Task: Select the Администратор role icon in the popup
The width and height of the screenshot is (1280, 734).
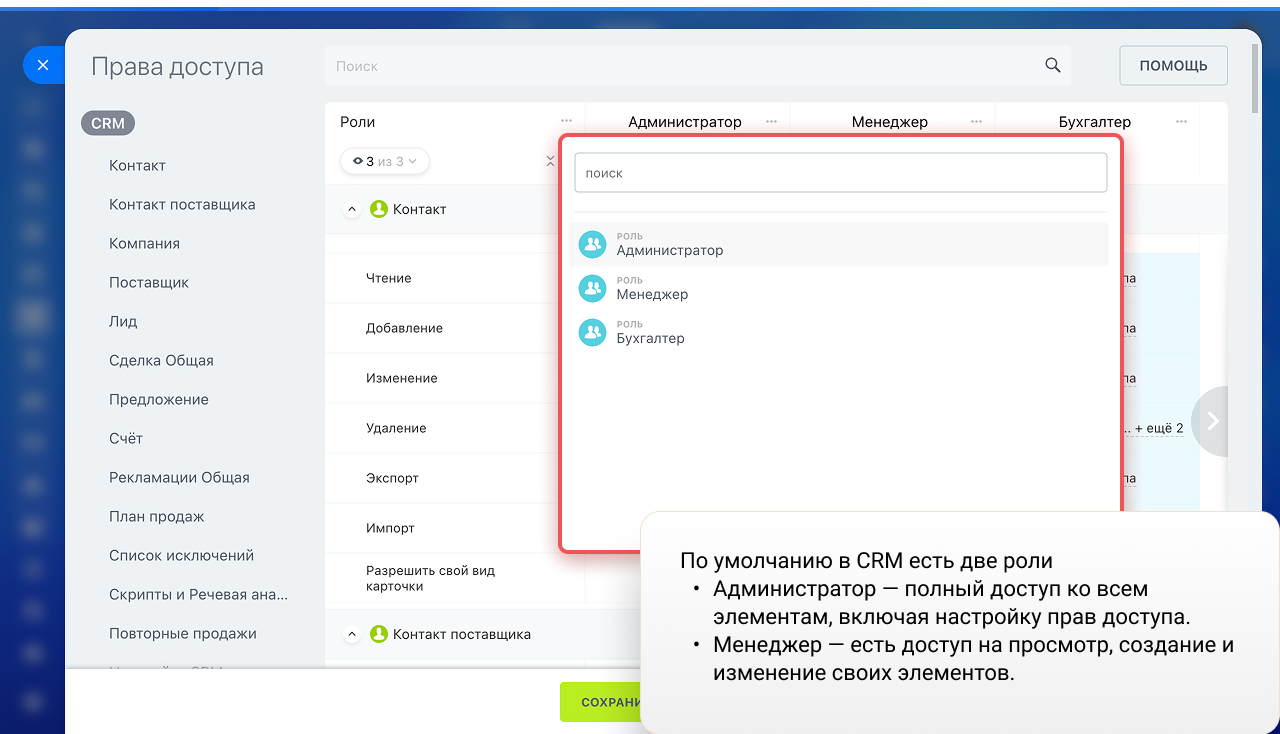Action: tap(592, 244)
